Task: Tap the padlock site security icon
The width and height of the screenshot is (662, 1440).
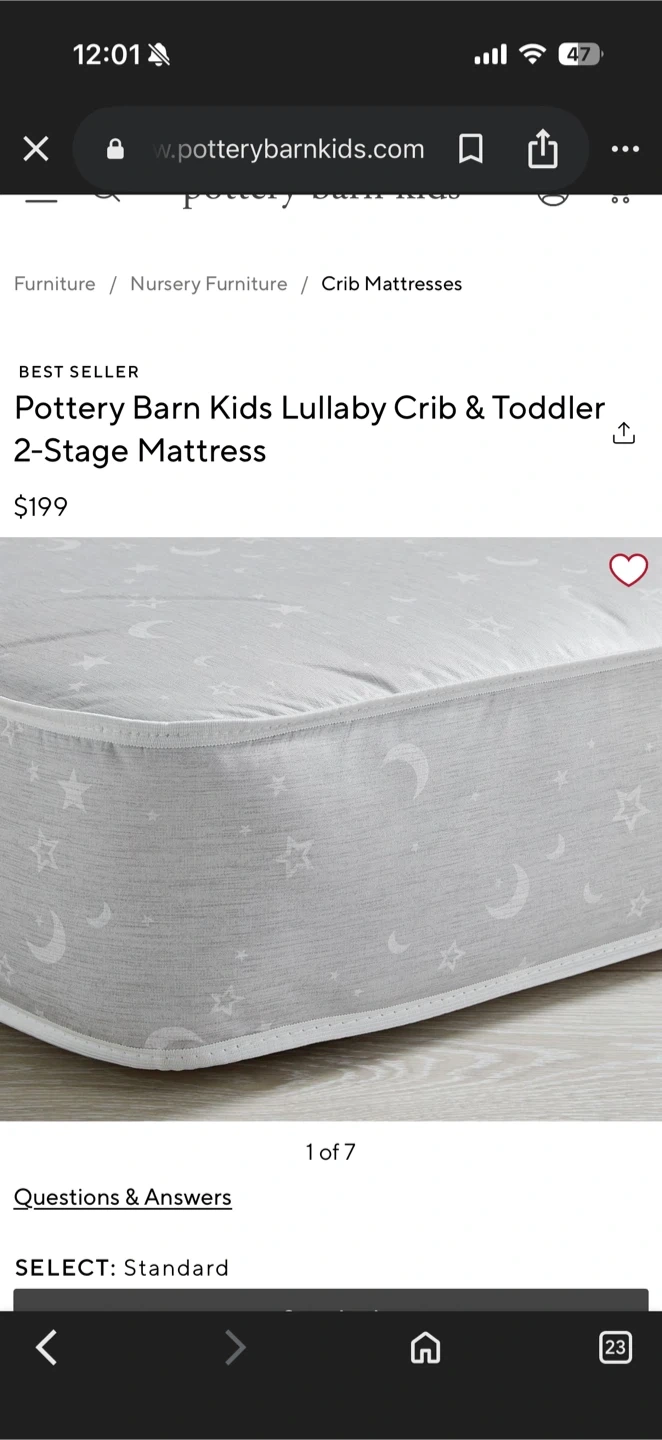Action: click(x=115, y=149)
